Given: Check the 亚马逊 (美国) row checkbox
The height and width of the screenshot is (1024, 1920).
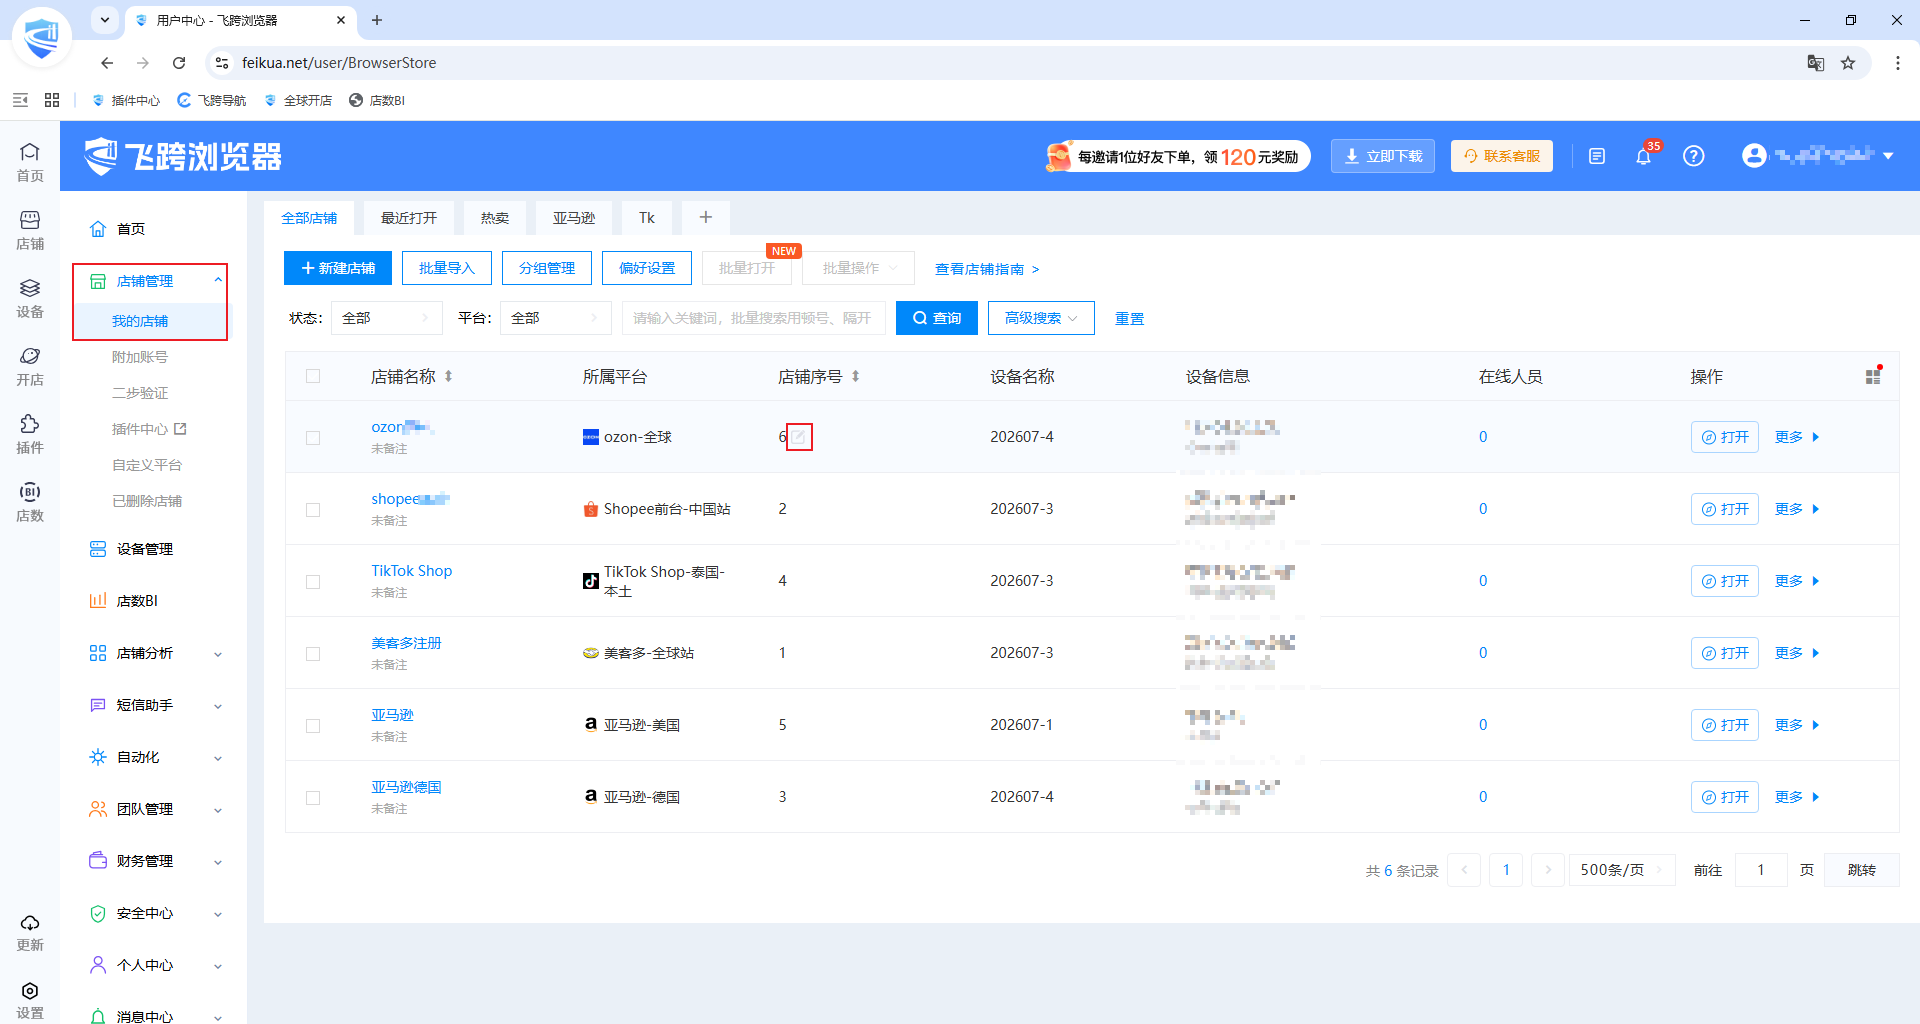Looking at the screenshot, I should tap(313, 725).
